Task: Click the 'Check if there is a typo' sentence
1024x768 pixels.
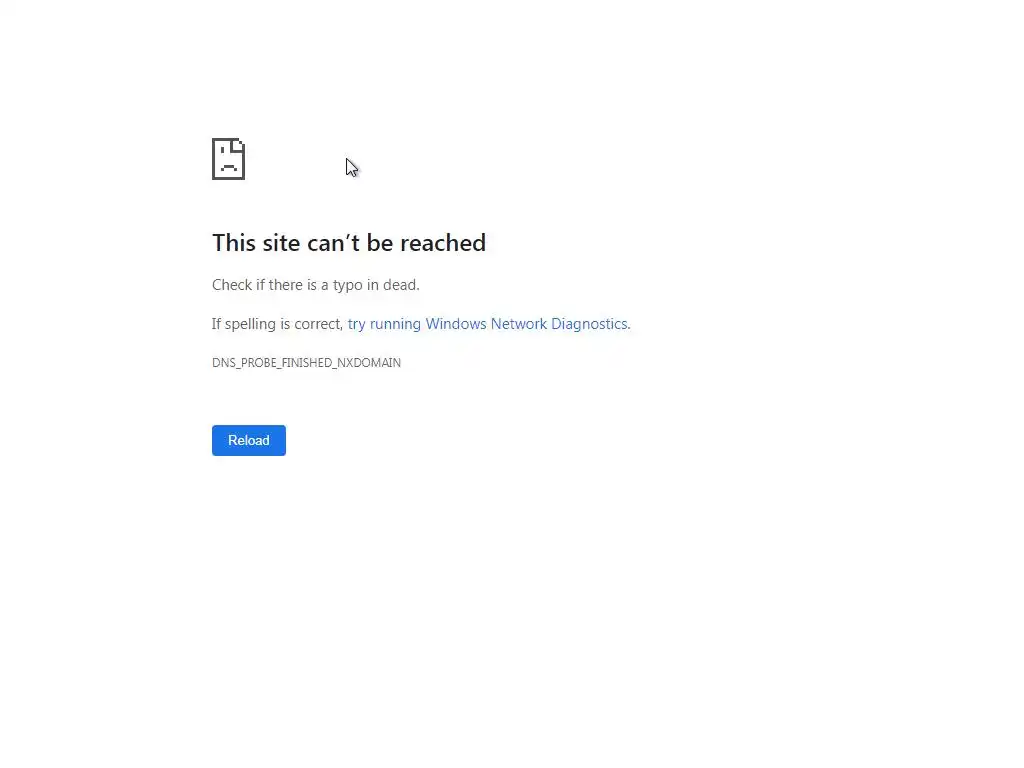Action: pos(315,285)
